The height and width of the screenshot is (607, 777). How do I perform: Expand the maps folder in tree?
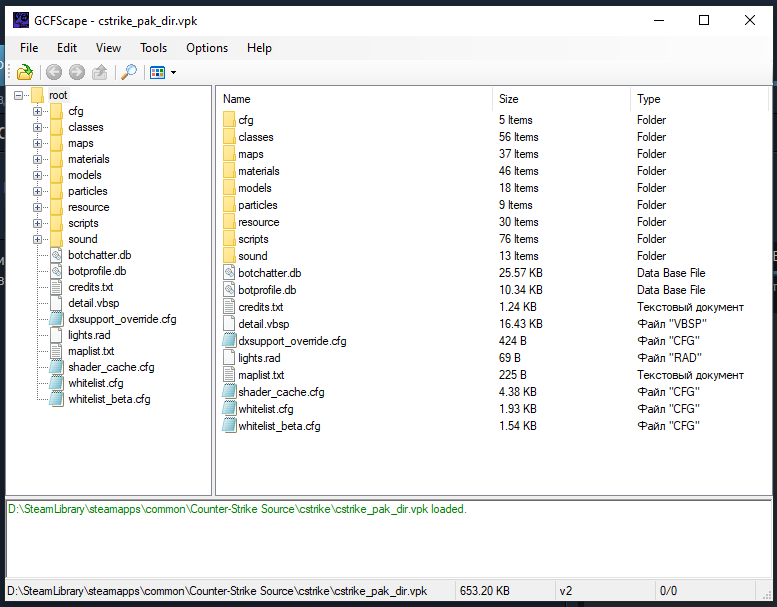37,143
